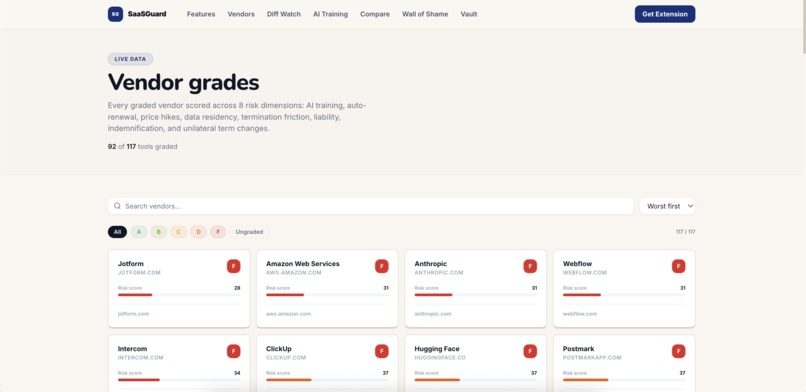
Task: Go to Diff Watch page
Action: 284,14
